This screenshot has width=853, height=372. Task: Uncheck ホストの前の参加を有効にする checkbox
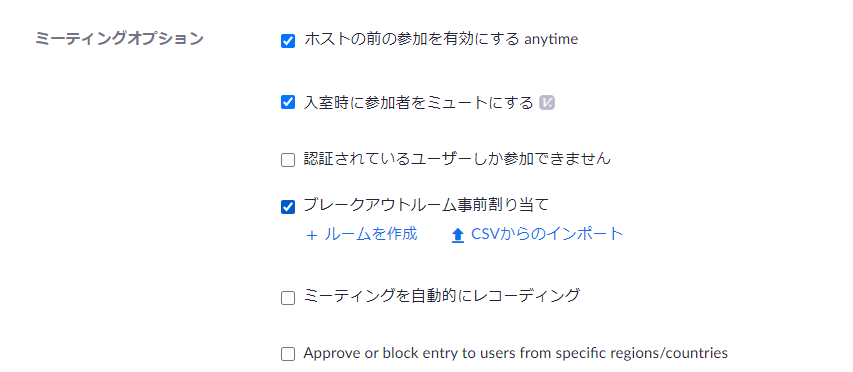pyautogui.click(x=288, y=40)
